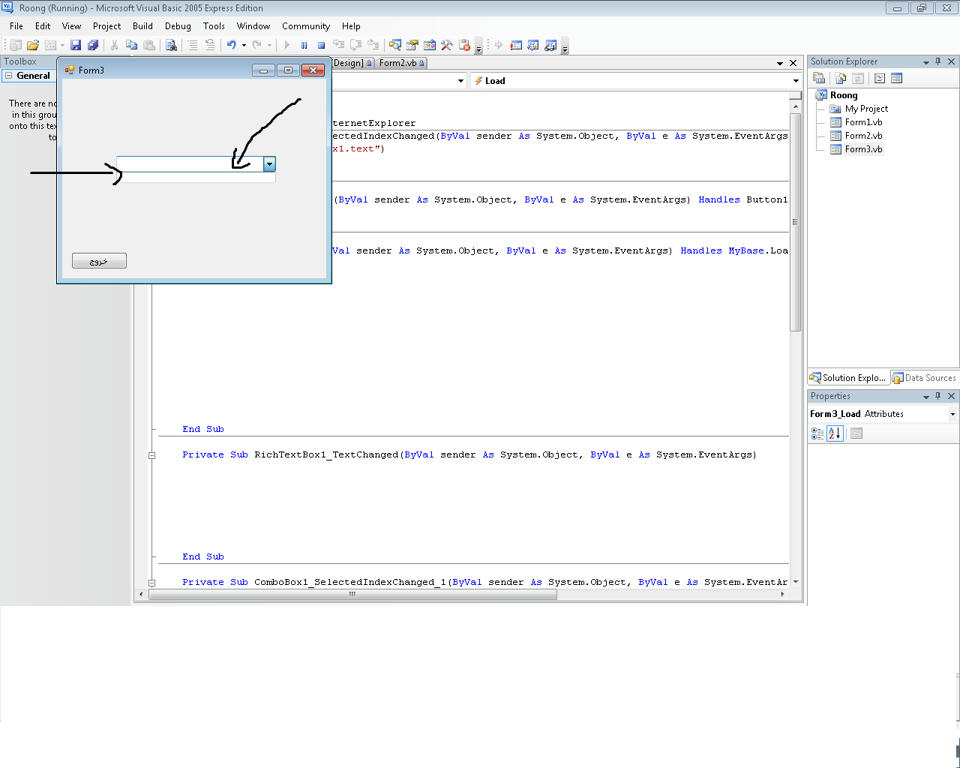Collapse the RichTextBox1_TextChanged sub outline
This screenshot has height=768, width=960.
152,455
